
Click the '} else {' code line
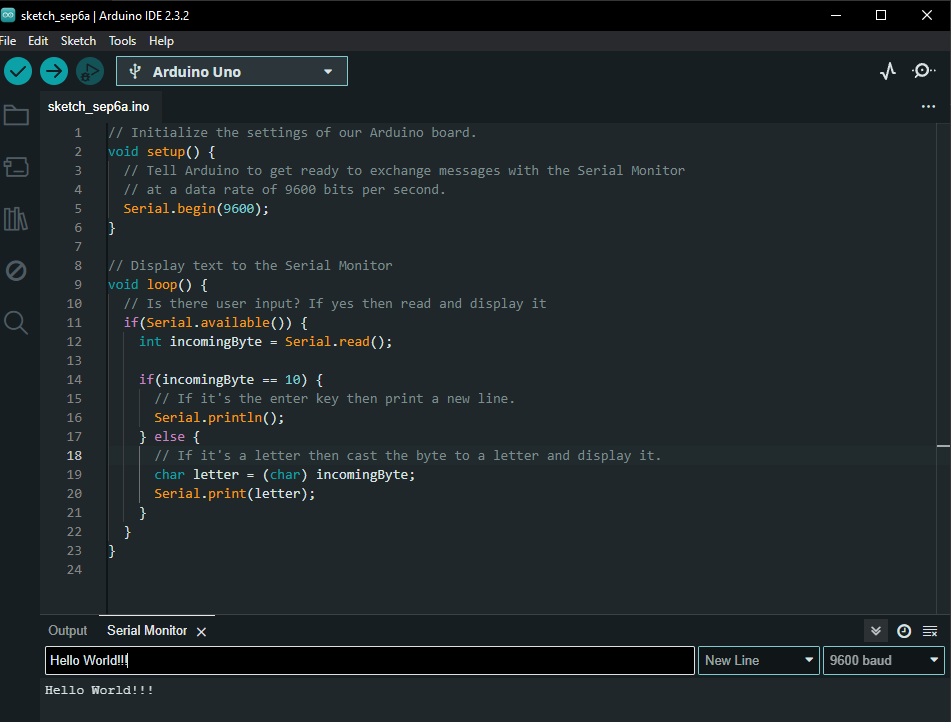click(x=169, y=437)
